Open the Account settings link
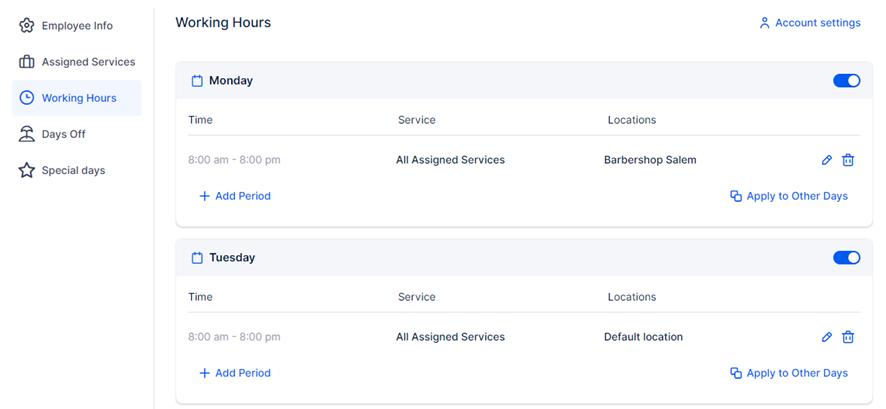Image resolution: width=886 pixels, height=409 pixels. [x=817, y=23]
